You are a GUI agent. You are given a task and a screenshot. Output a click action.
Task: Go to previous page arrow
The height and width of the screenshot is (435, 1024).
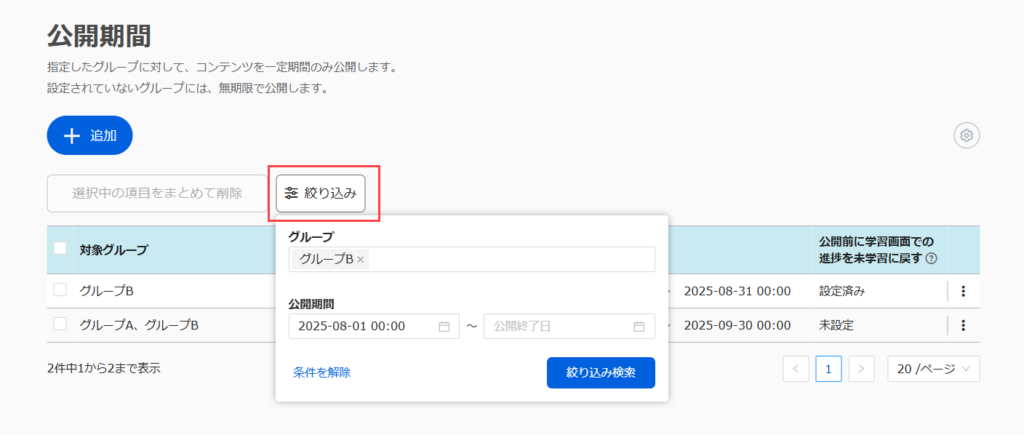pyautogui.click(x=796, y=369)
